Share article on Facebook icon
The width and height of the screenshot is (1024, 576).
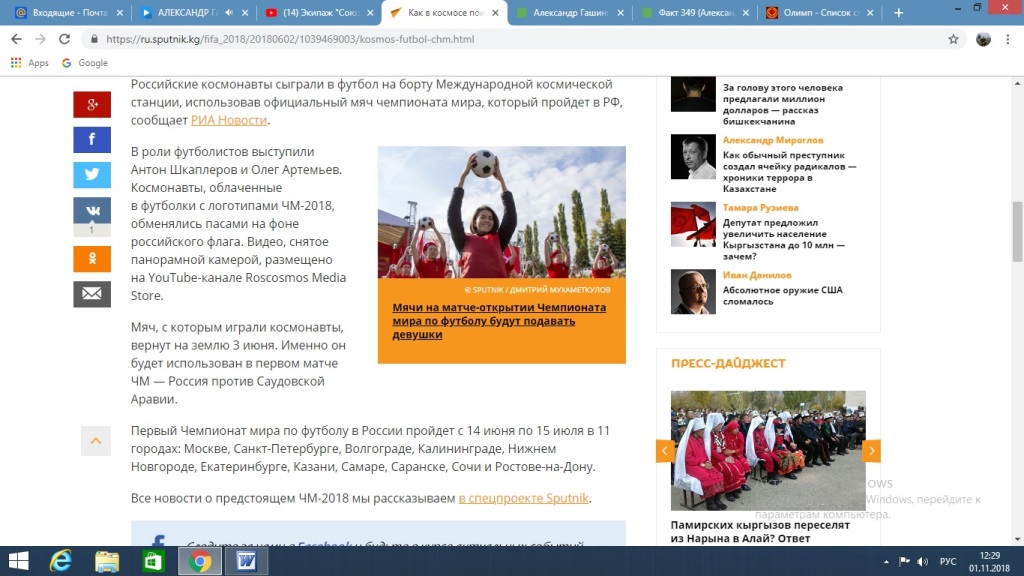click(91, 140)
